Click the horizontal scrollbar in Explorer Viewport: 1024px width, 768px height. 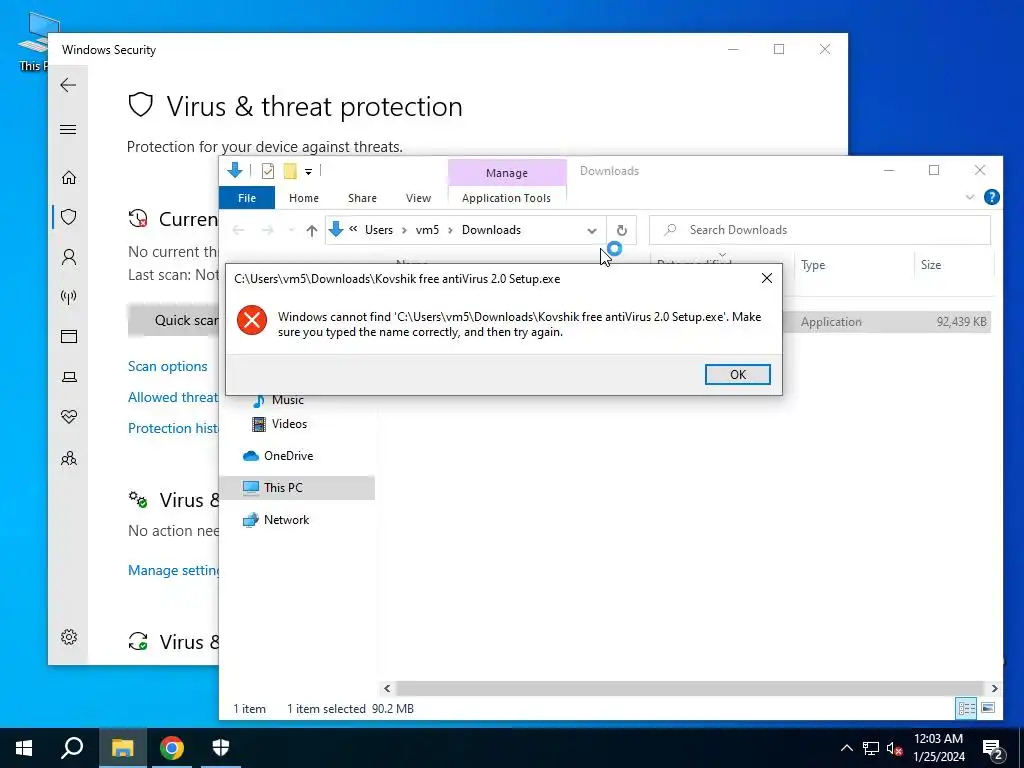[689, 688]
